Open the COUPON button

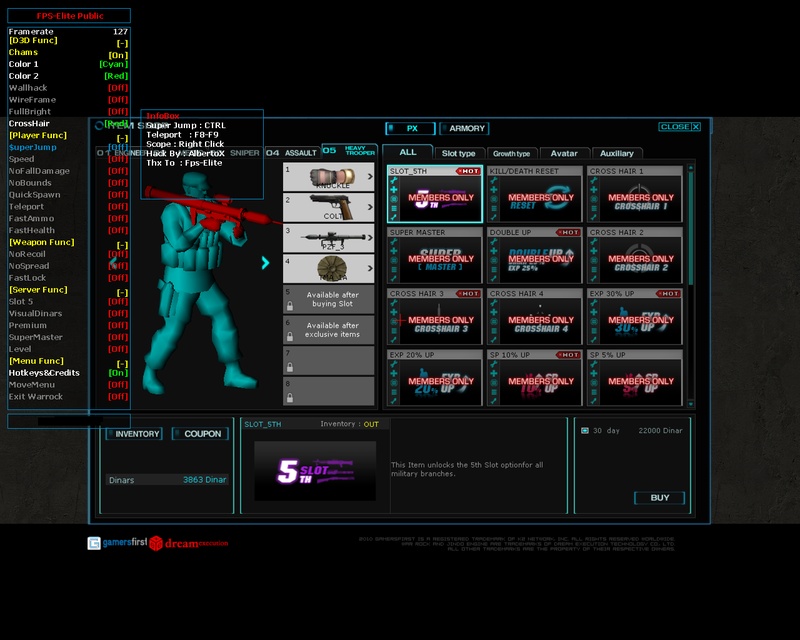coord(200,434)
